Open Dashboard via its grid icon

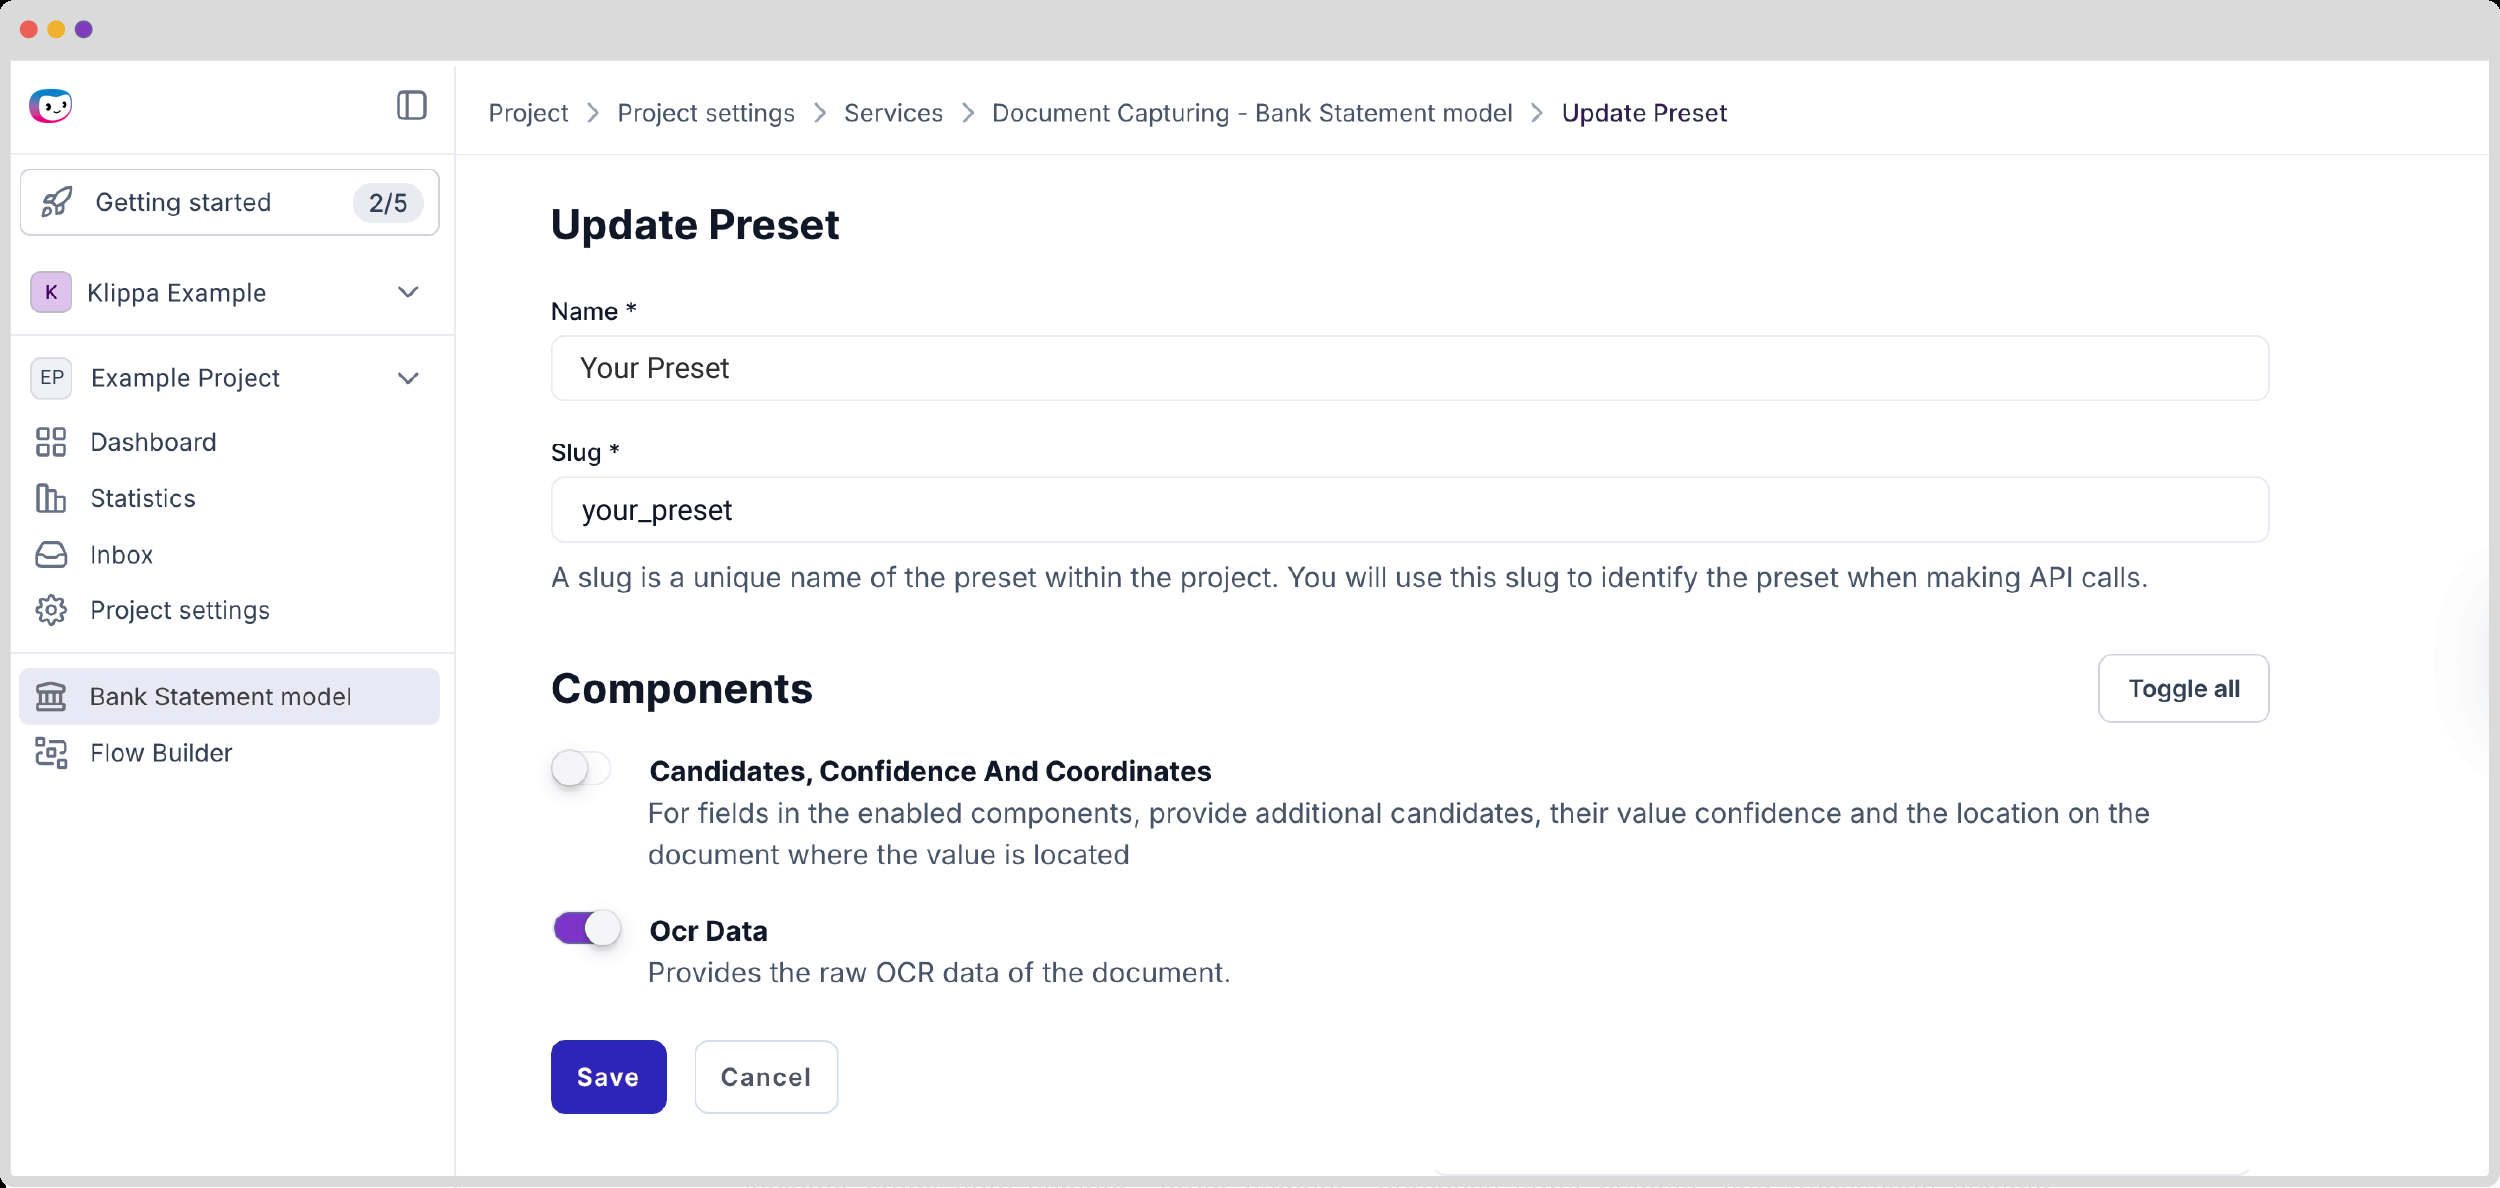click(x=51, y=442)
